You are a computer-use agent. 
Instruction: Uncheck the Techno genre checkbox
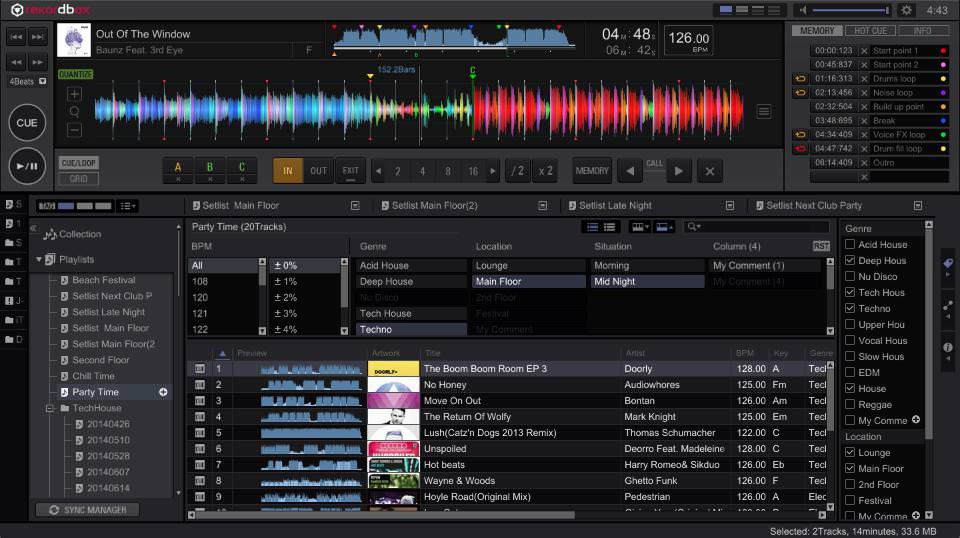coord(850,308)
